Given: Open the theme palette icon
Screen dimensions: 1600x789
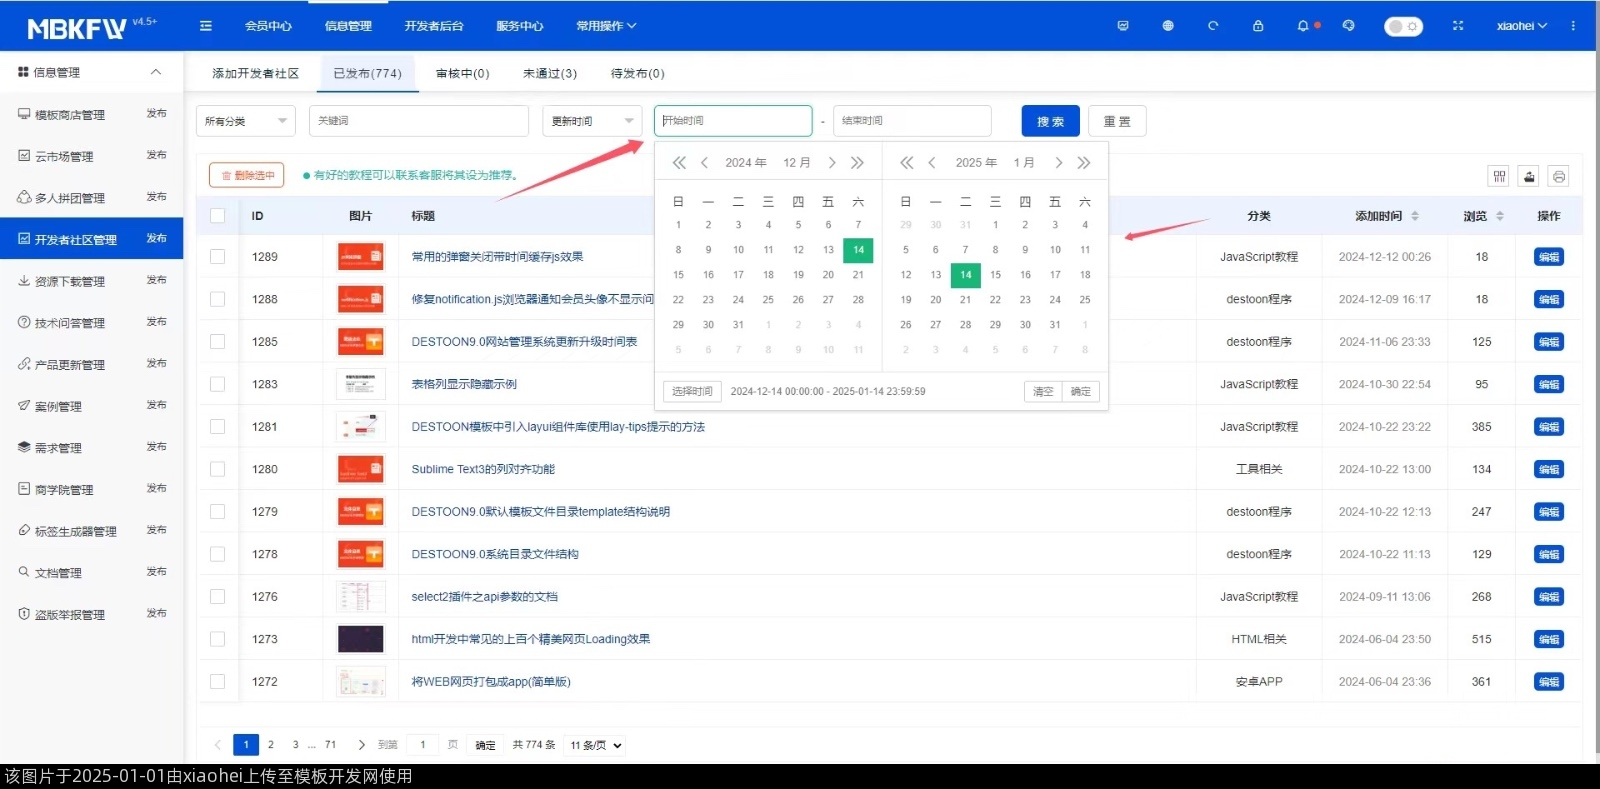Looking at the screenshot, I should tap(1349, 26).
